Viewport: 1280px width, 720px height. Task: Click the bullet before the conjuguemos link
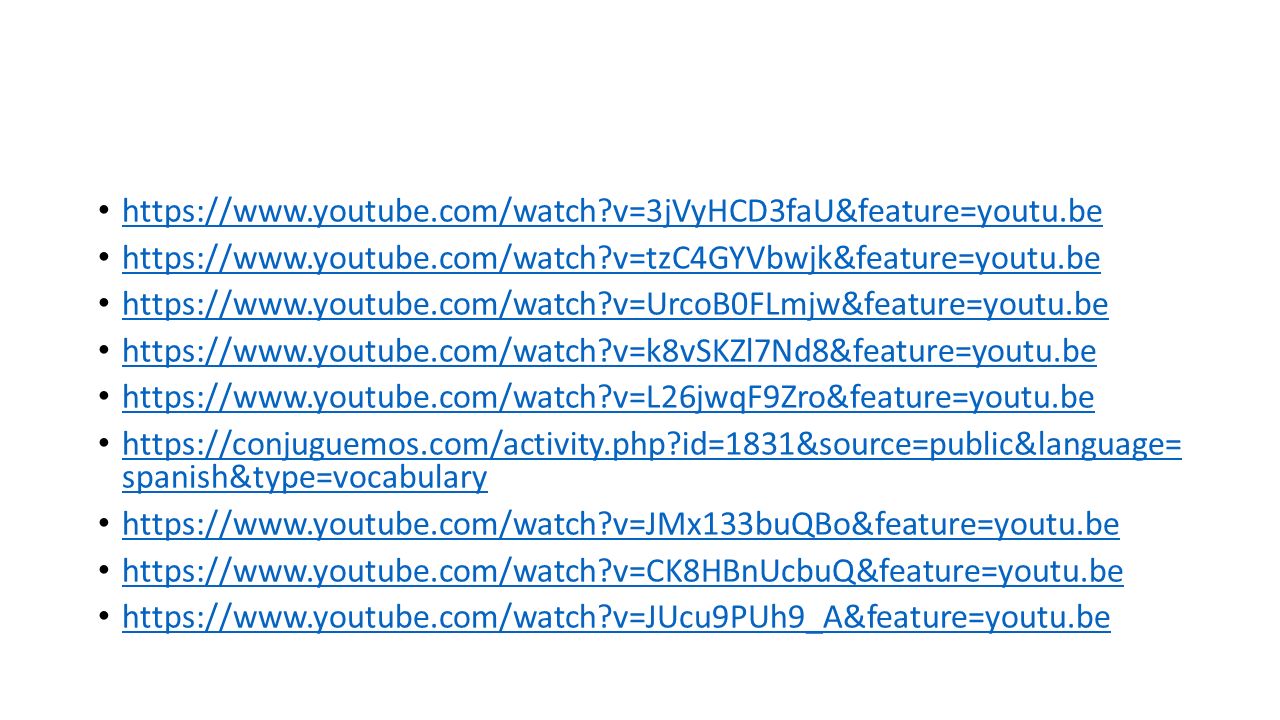tap(104, 445)
